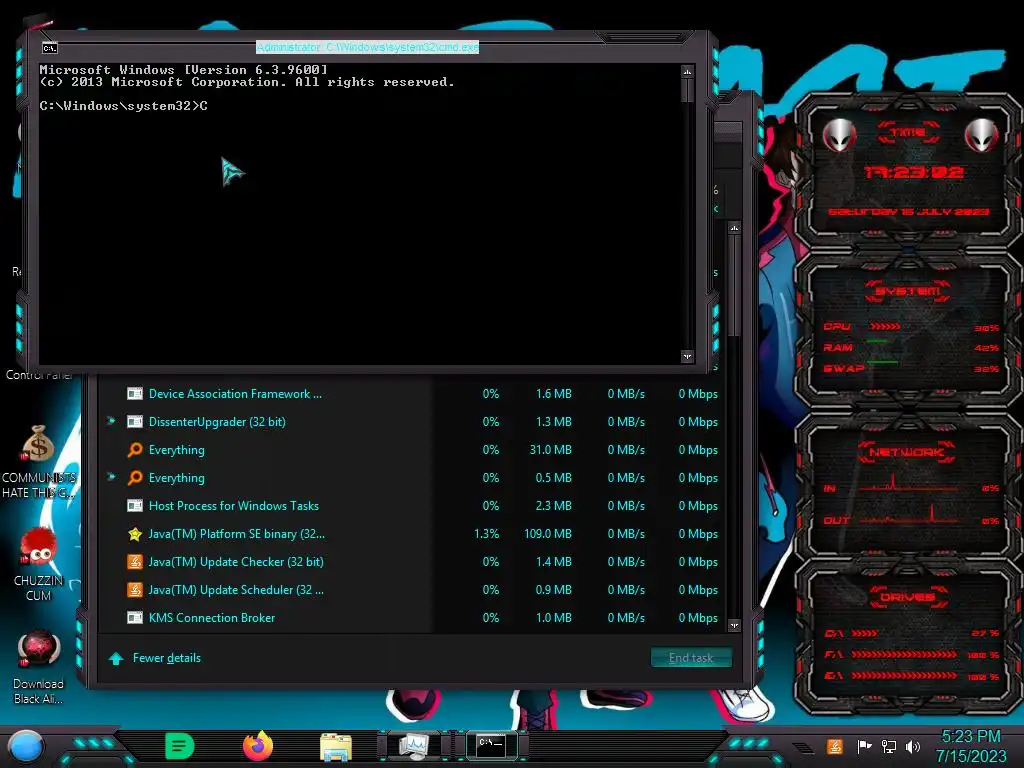
Task: Launch Firefox from the taskbar
Action: [258, 746]
